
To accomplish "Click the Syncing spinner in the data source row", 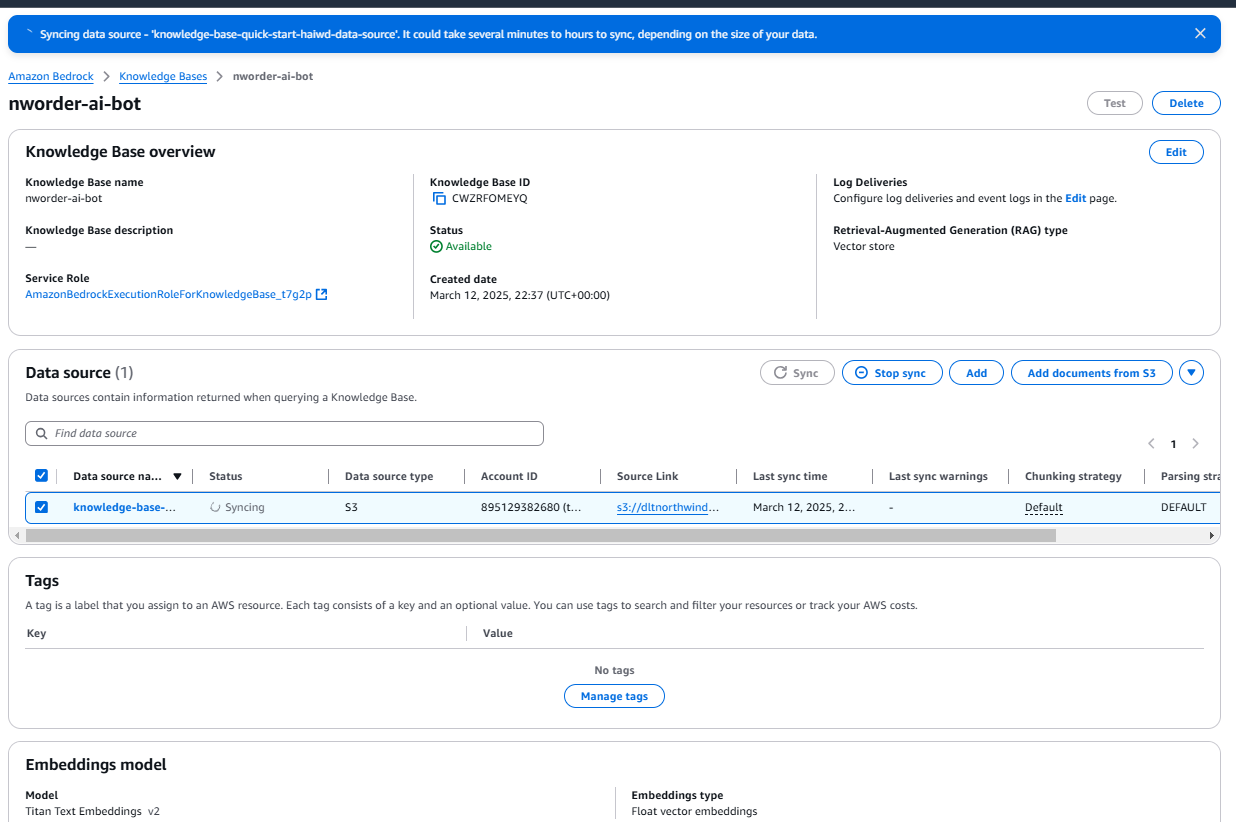I will (x=215, y=507).
